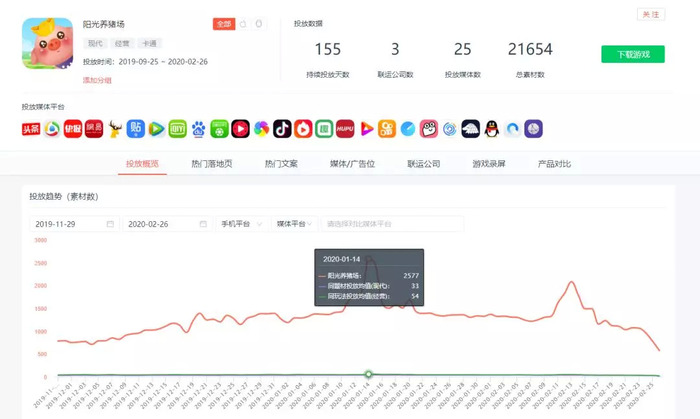Click the Tencent News colorful ring icon
The image size is (700, 419).
[52, 129]
